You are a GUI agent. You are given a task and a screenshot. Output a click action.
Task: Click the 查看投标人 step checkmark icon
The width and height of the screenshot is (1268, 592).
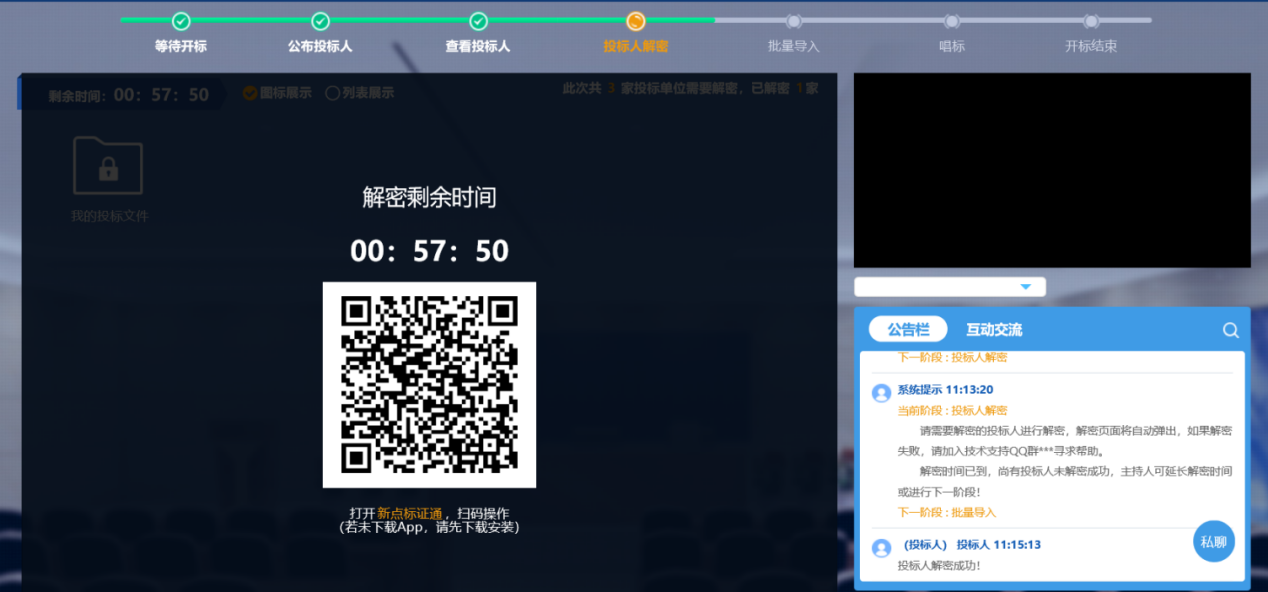(x=478, y=21)
